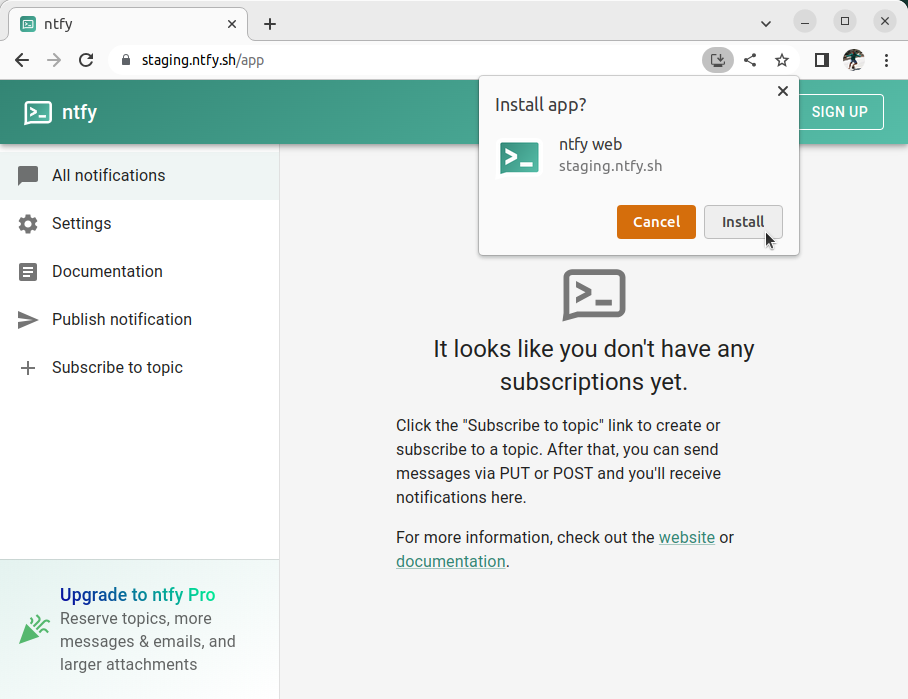
Task: Open Documentation from the sidebar
Action: click(107, 271)
